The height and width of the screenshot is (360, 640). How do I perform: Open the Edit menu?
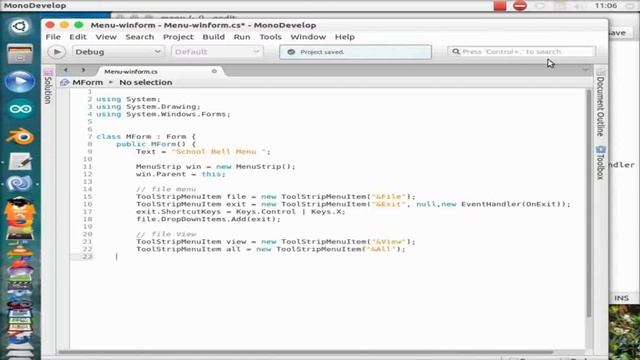tap(78, 37)
